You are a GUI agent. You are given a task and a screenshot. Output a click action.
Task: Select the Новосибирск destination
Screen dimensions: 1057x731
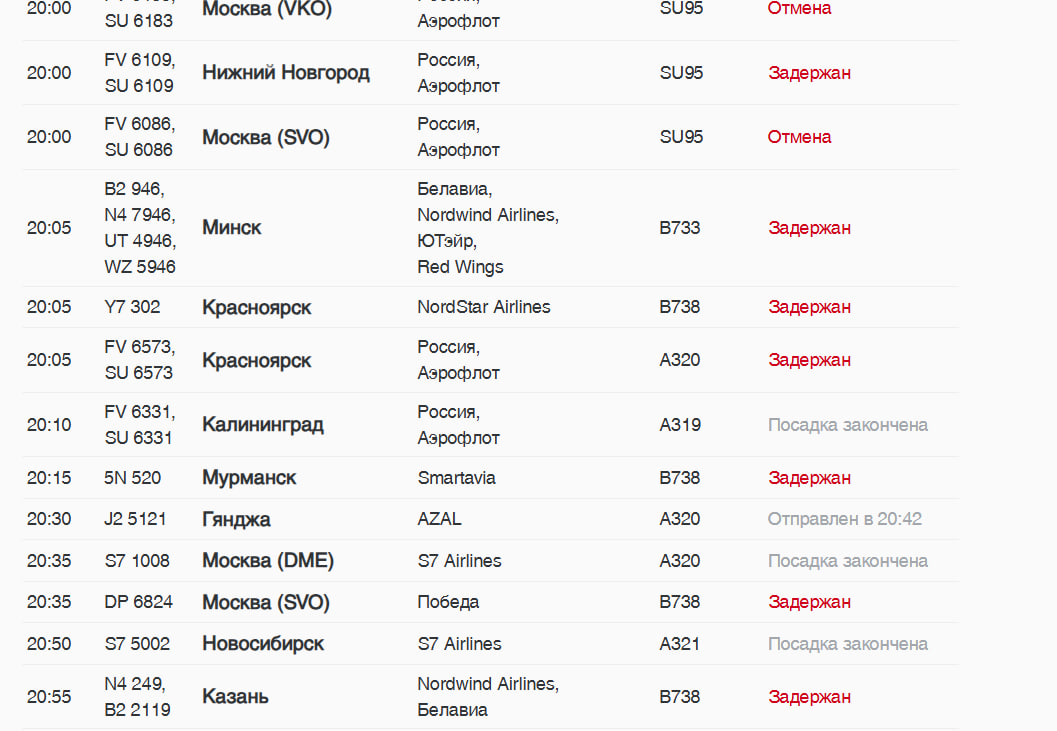tap(263, 644)
